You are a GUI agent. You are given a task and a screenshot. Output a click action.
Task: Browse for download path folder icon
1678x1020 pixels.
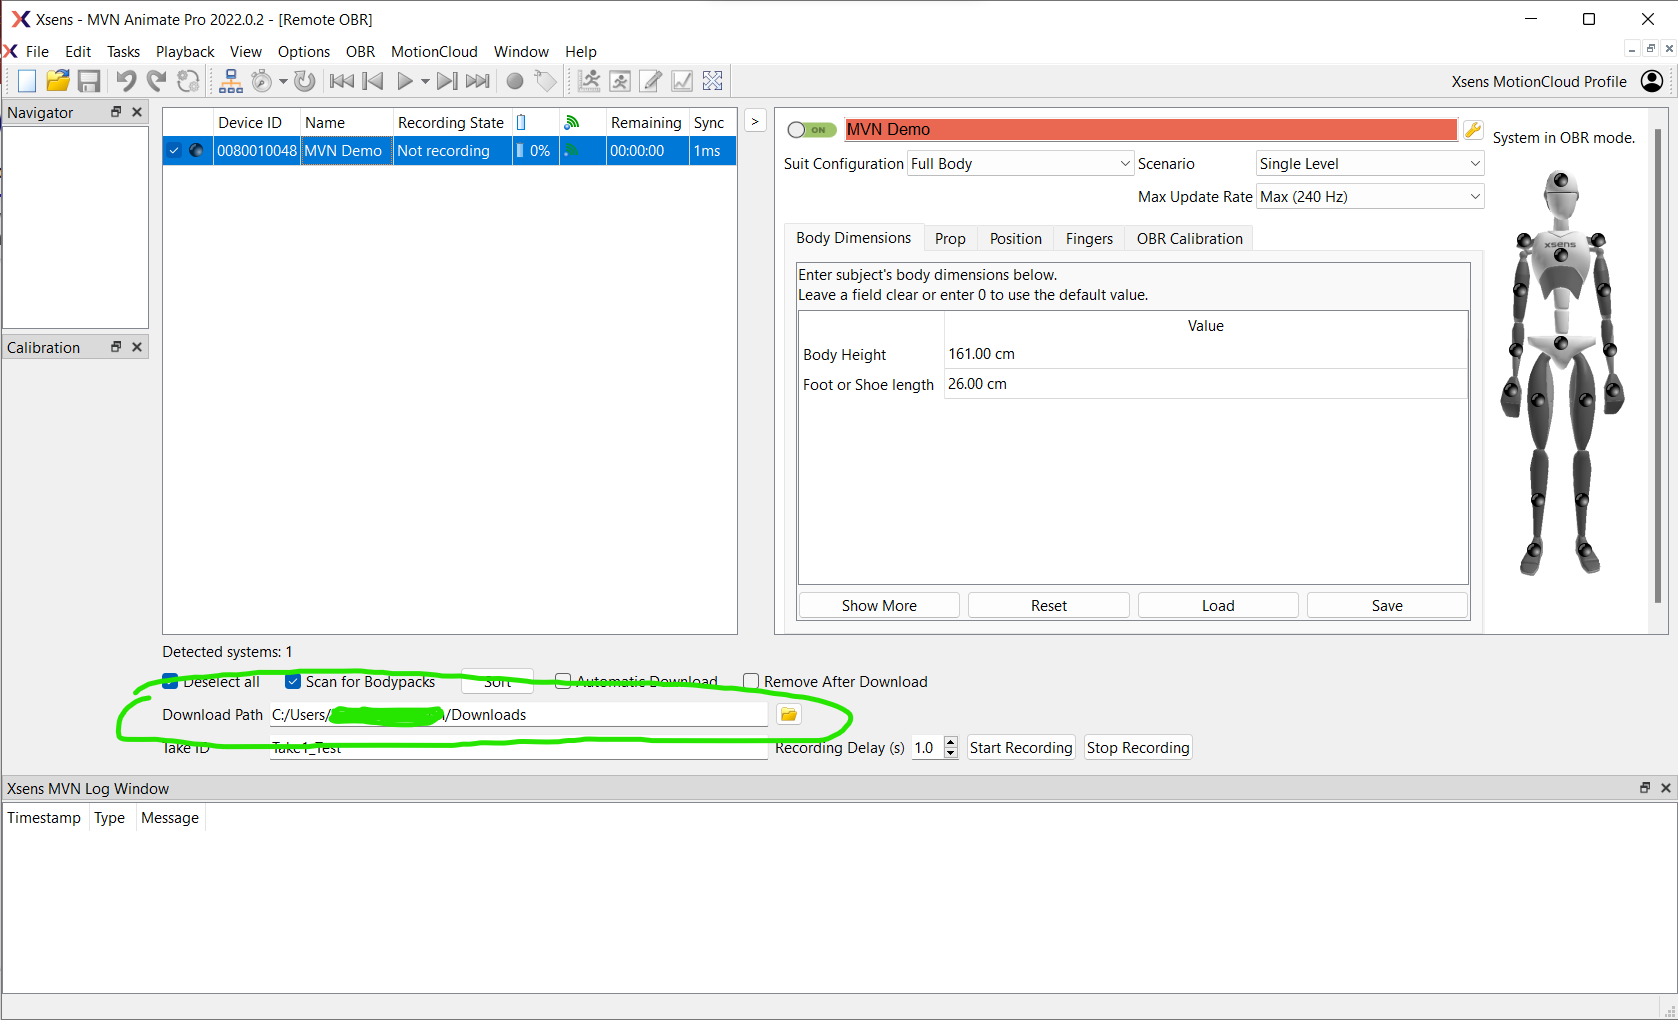click(789, 714)
